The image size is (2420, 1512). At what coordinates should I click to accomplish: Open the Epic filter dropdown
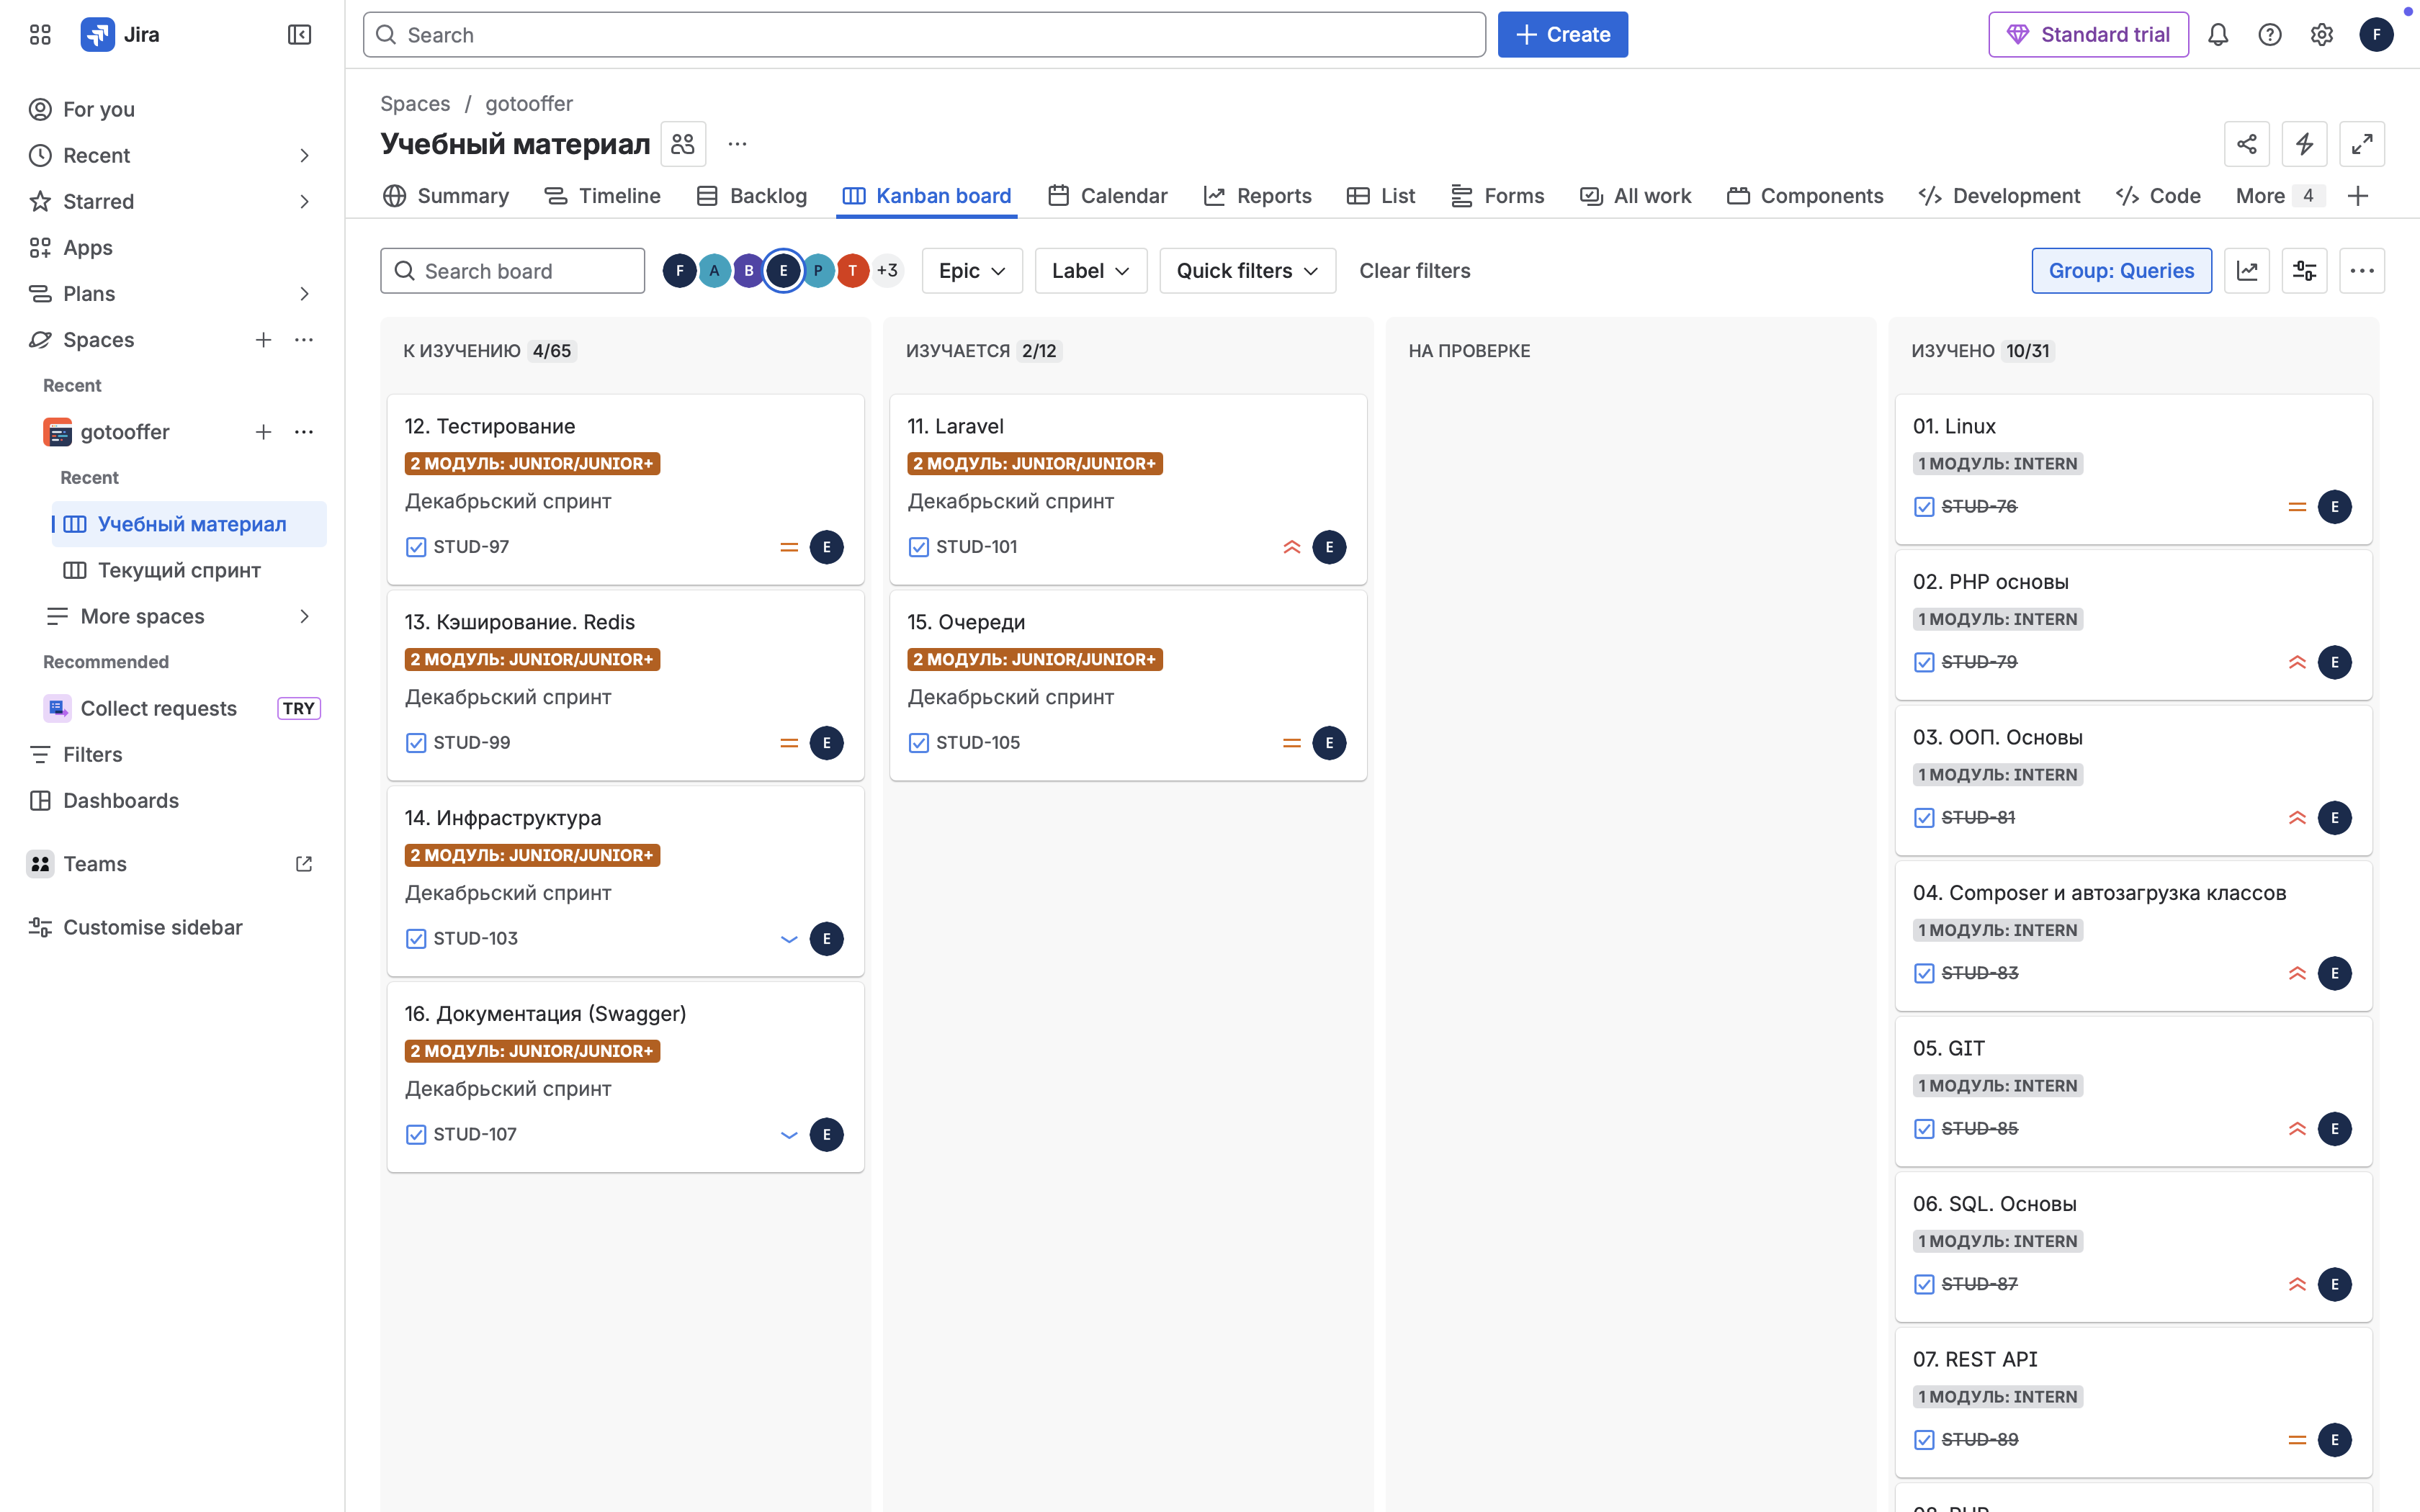[x=971, y=270]
